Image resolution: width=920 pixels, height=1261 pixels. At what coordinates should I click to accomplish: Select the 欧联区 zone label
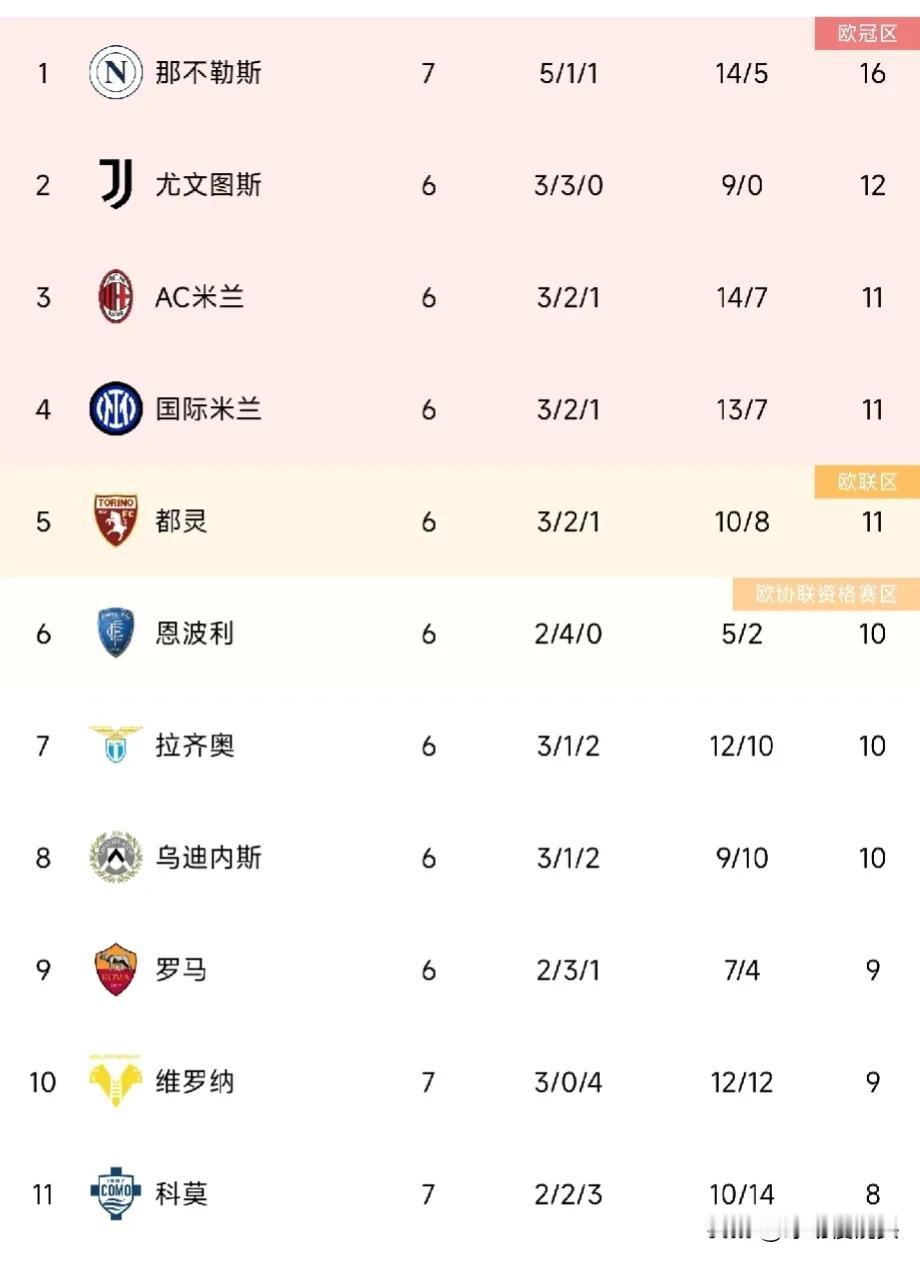pyautogui.click(x=867, y=482)
